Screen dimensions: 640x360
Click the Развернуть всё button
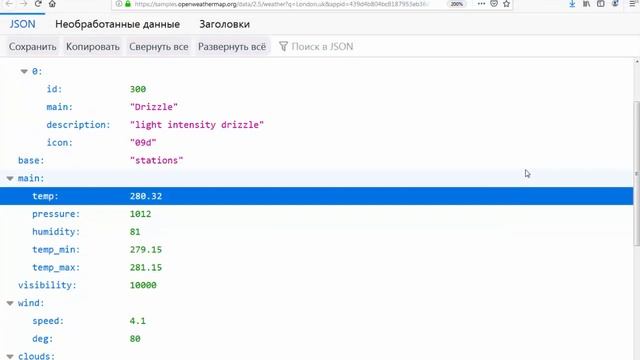(232, 47)
